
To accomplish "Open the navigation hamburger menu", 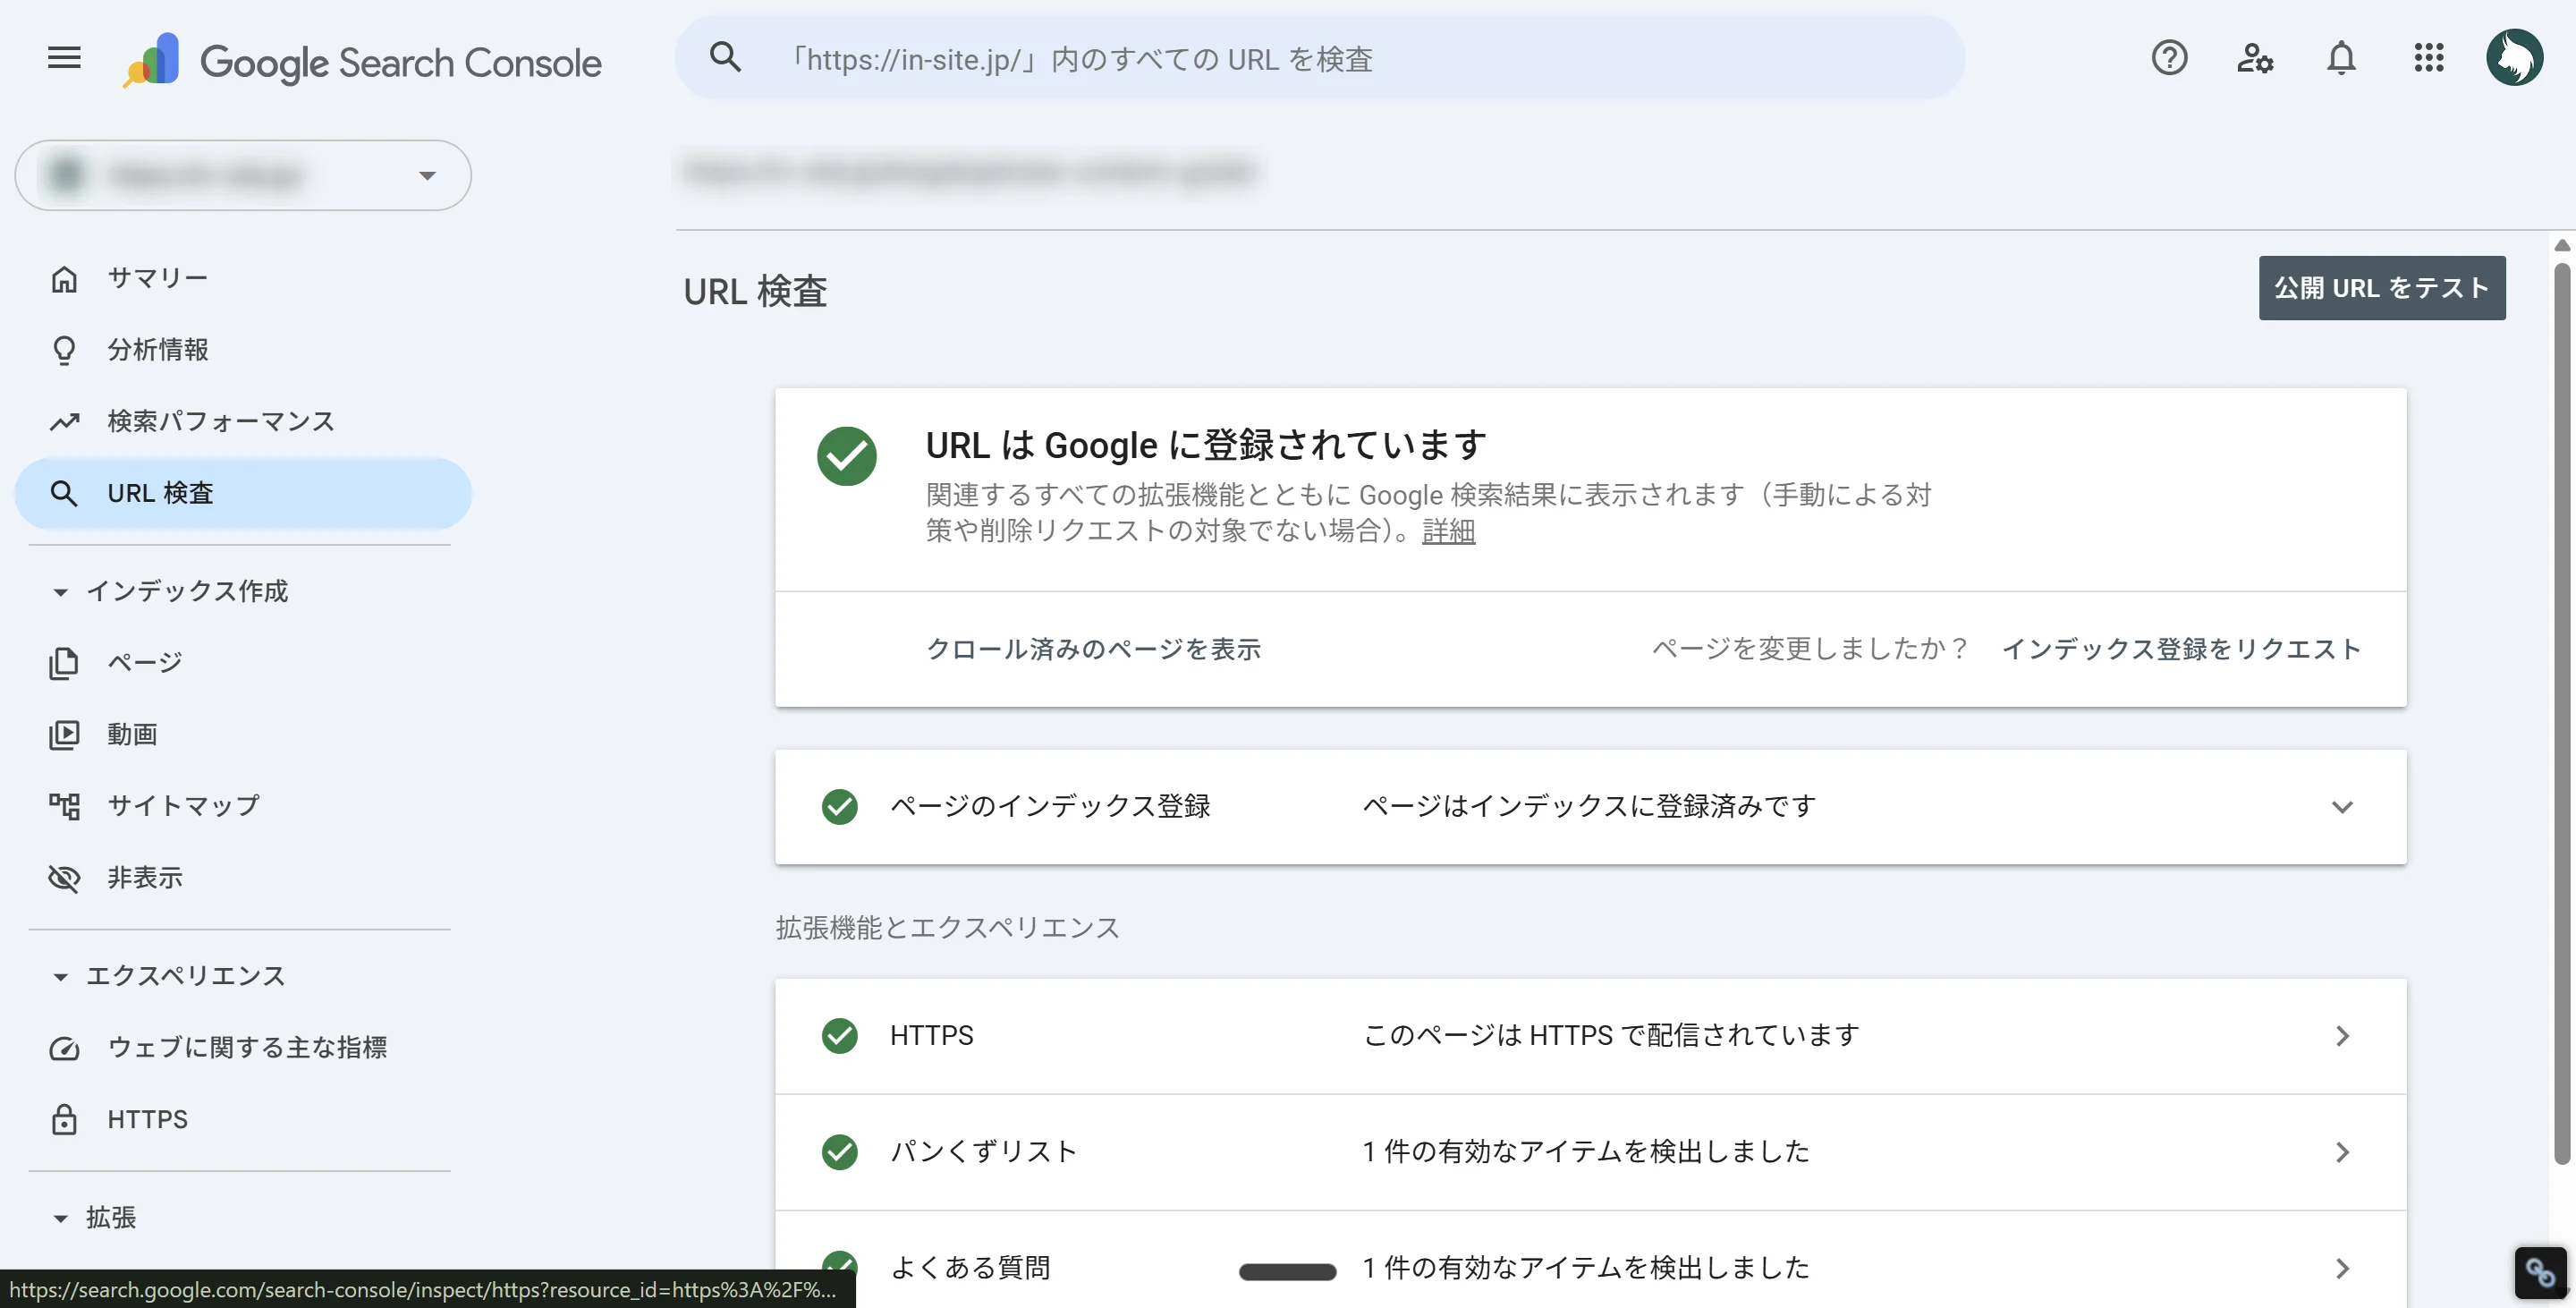I will coord(62,57).
